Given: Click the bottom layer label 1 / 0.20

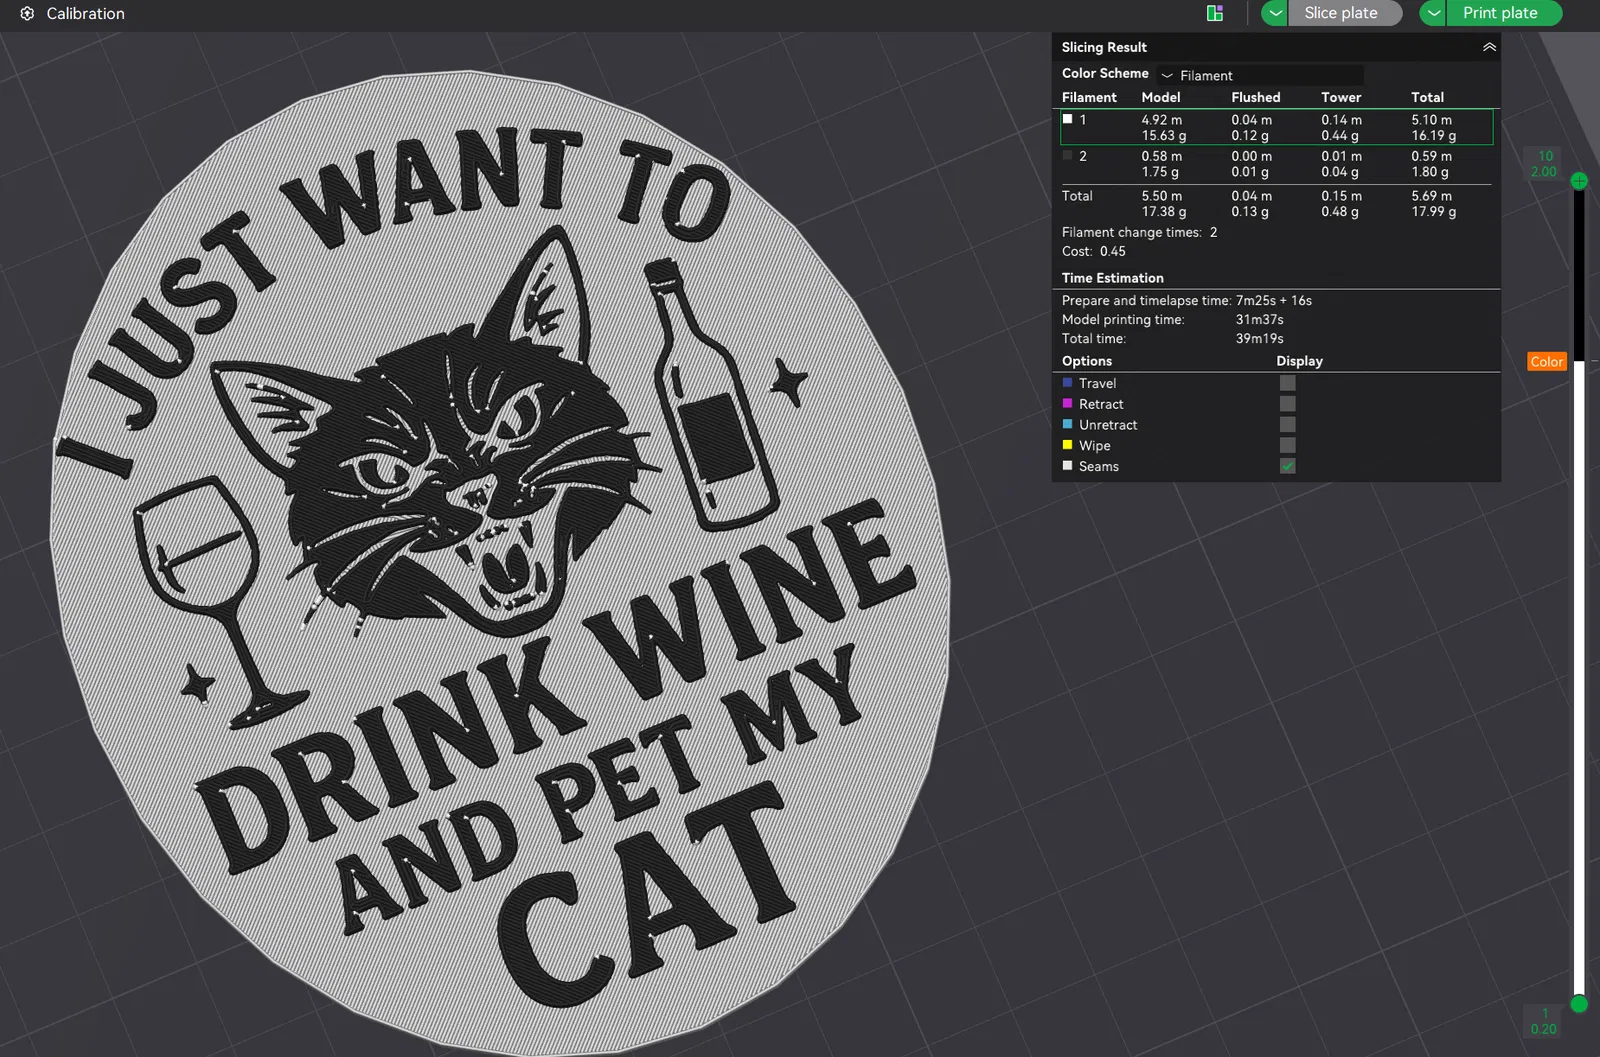Looking at the screenshot, I should (1544, 1021).
